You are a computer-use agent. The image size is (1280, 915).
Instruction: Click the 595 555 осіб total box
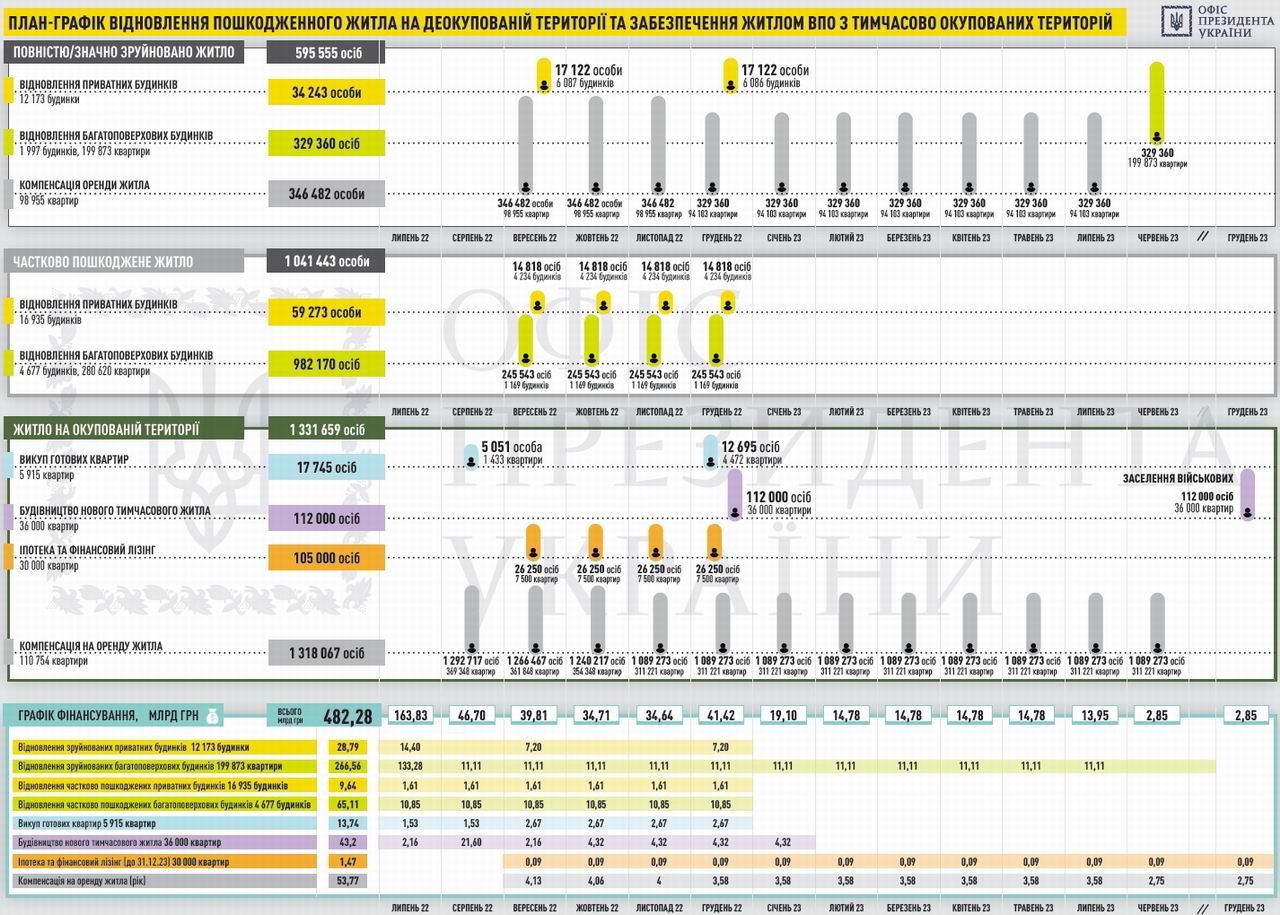click(326, 52)
